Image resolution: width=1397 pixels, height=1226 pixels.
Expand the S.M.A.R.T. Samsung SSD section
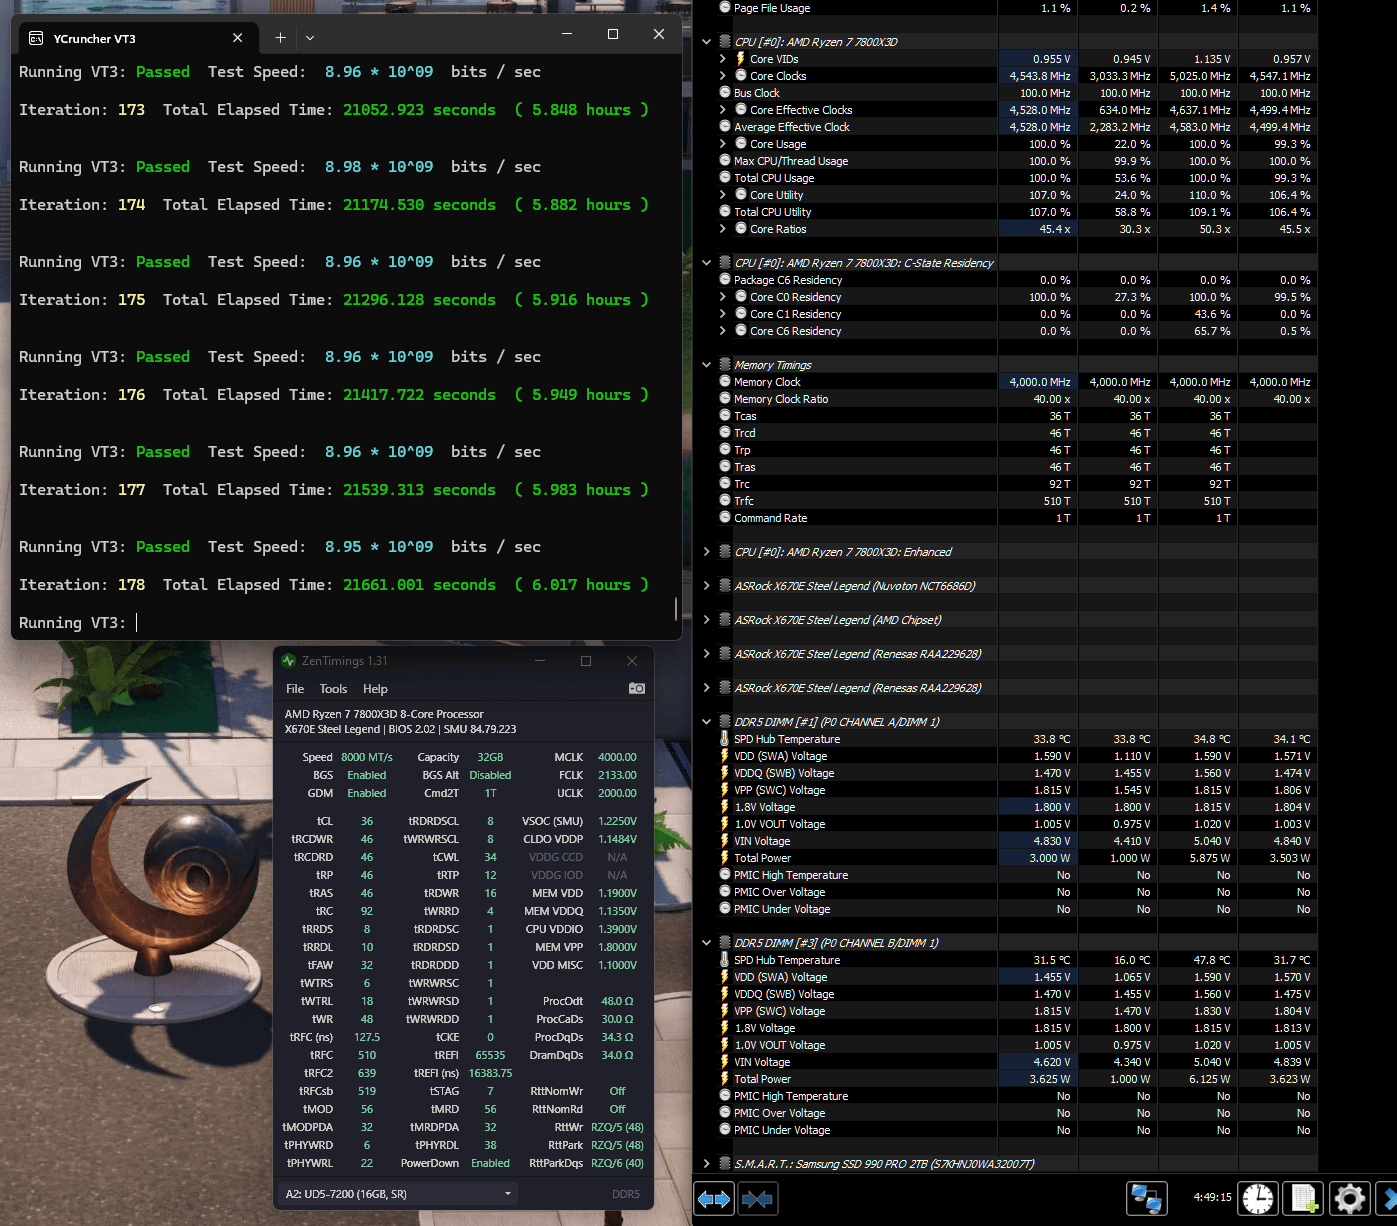tap(707, 1164)
